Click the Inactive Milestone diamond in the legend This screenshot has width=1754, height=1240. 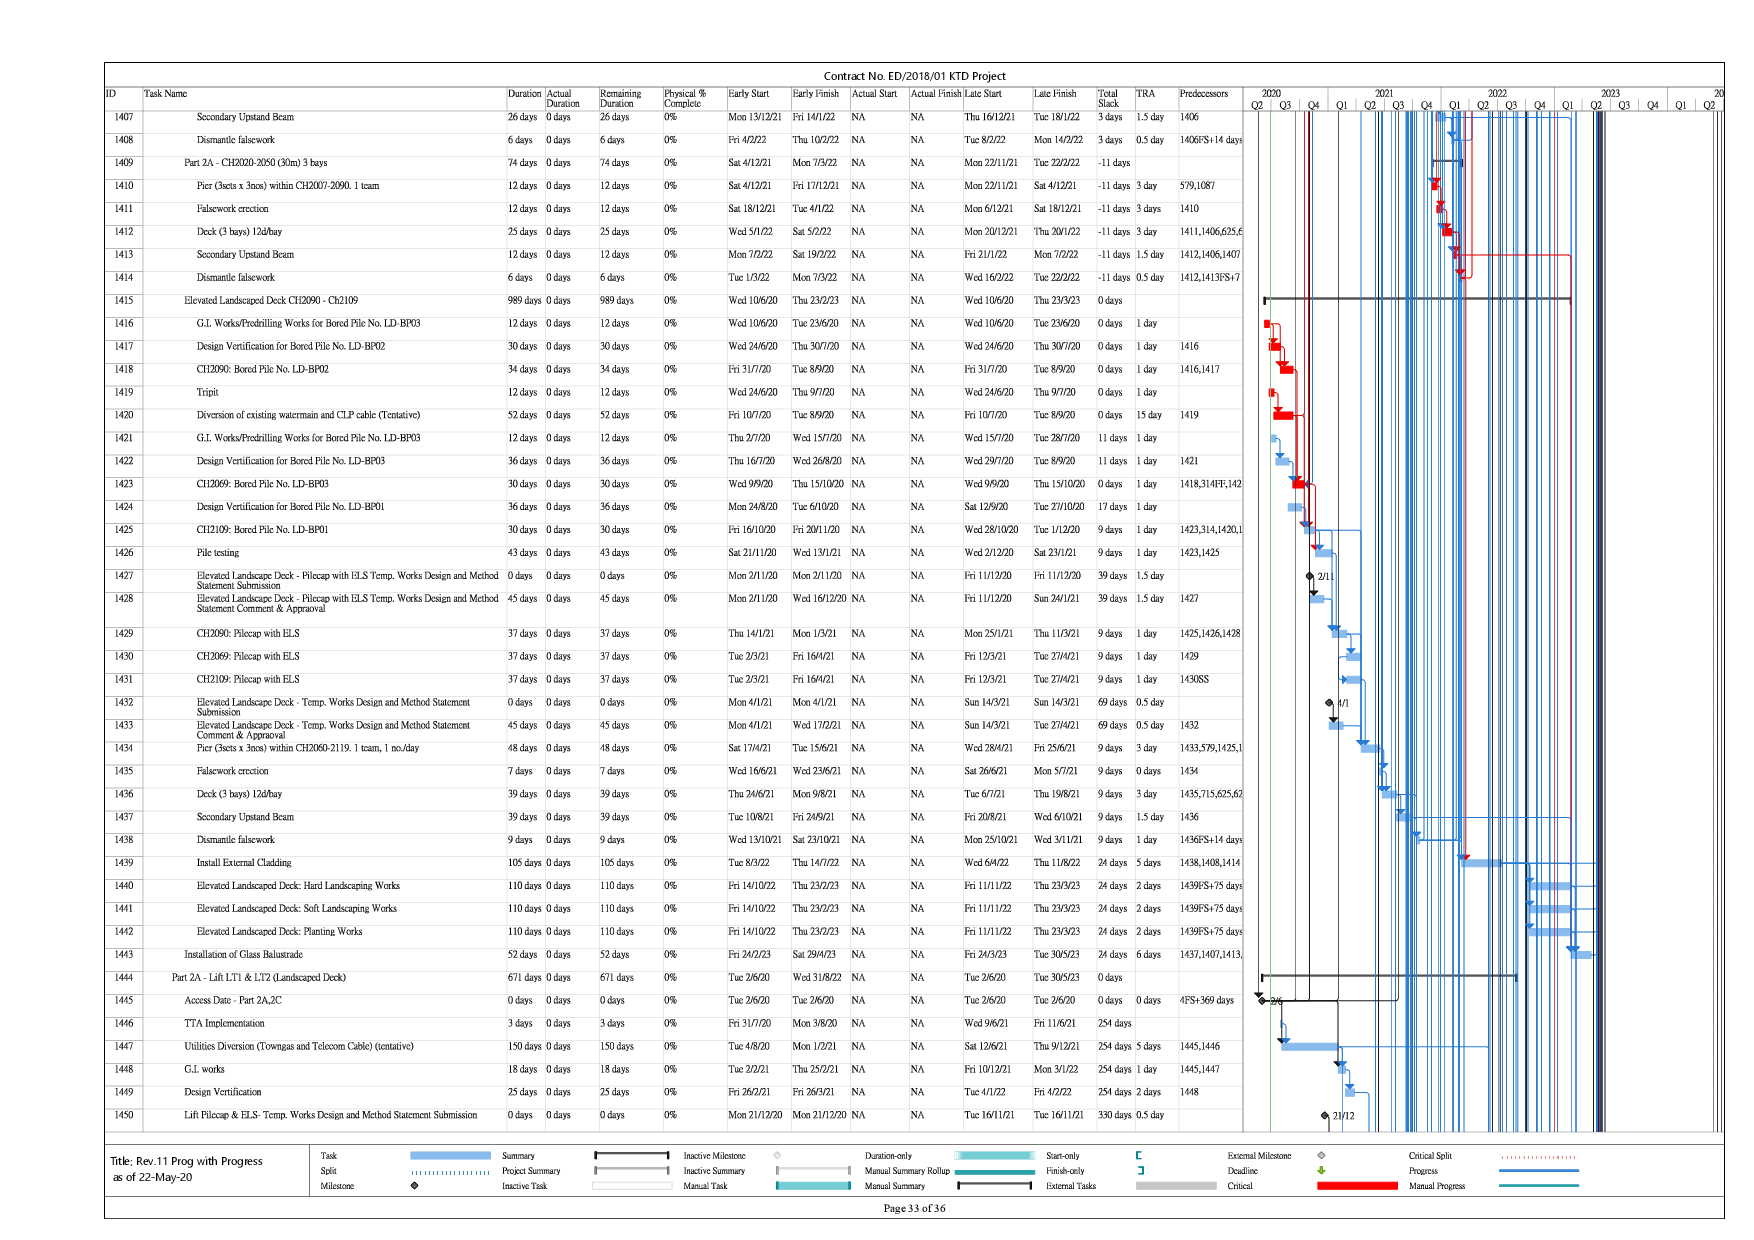pyautogui.click(x=777, y=1155)
